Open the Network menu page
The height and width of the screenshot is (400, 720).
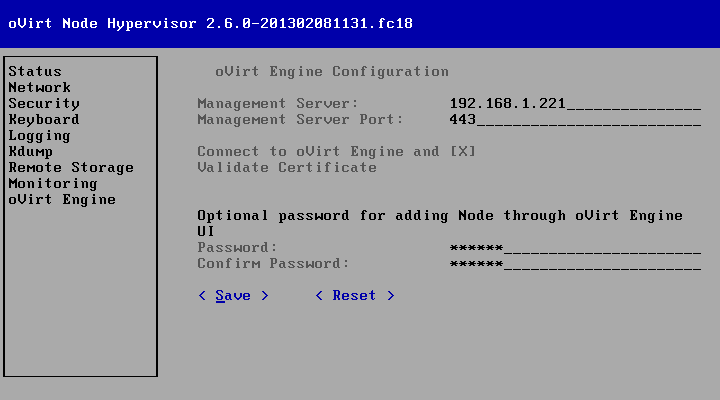39,87
